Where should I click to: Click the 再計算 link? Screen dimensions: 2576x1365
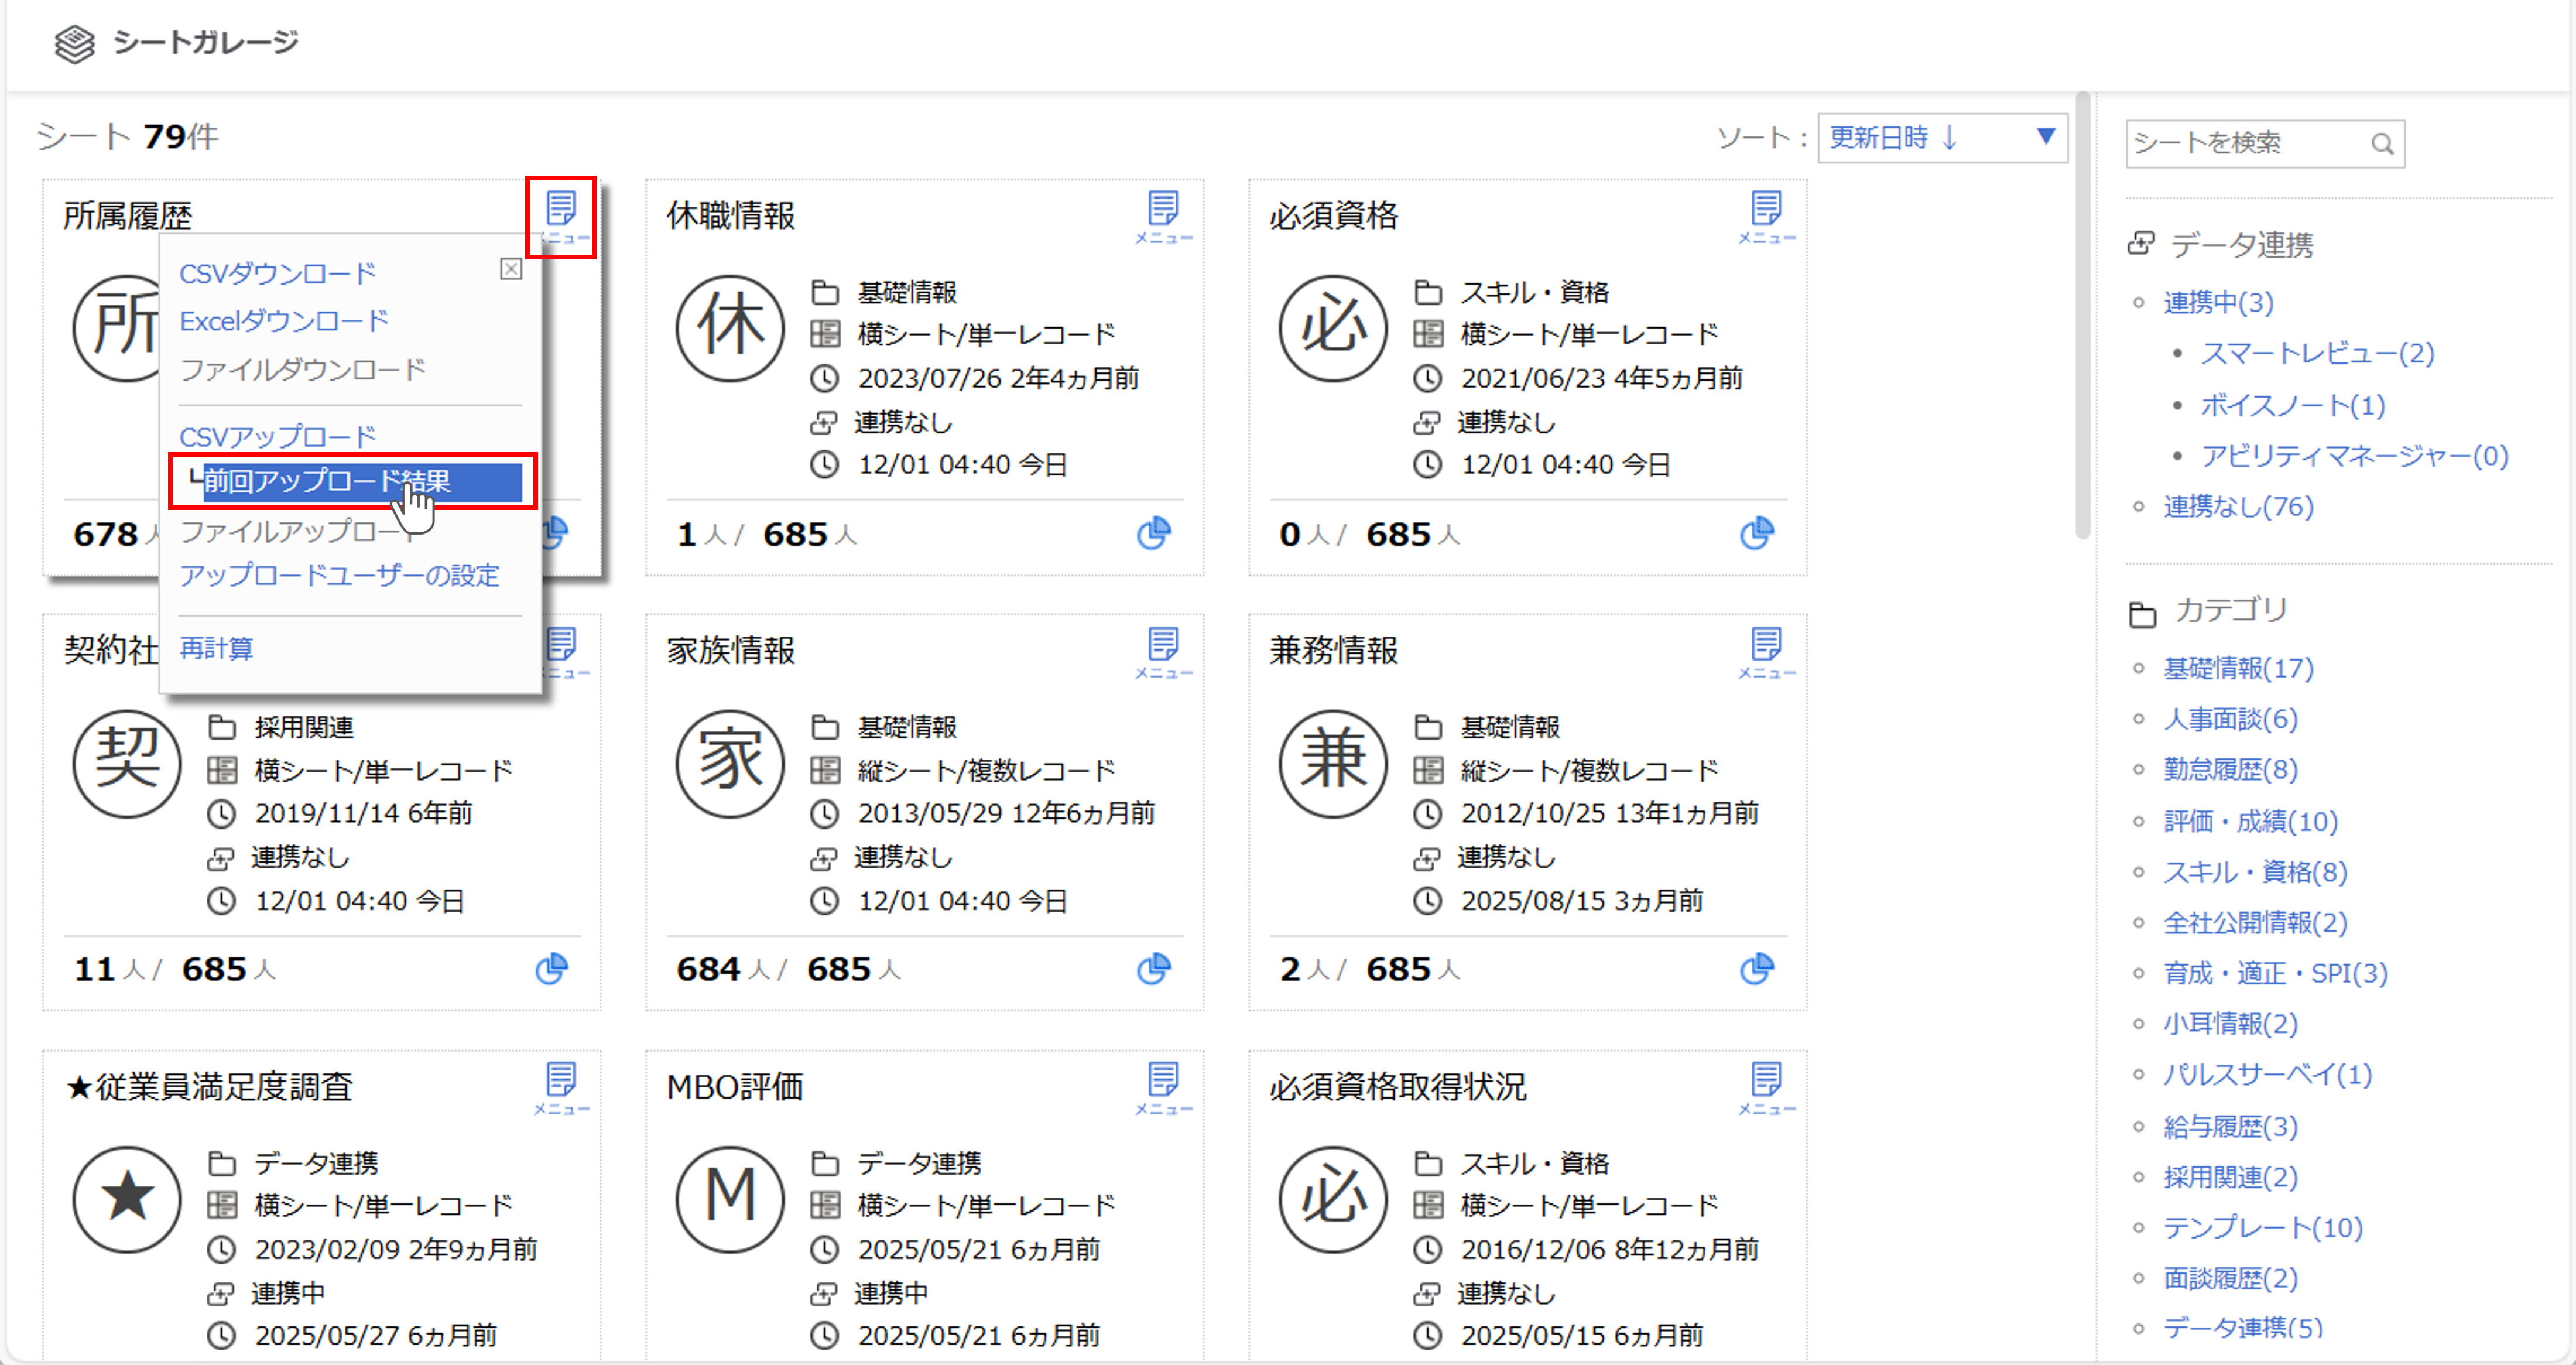click(216, 648)
